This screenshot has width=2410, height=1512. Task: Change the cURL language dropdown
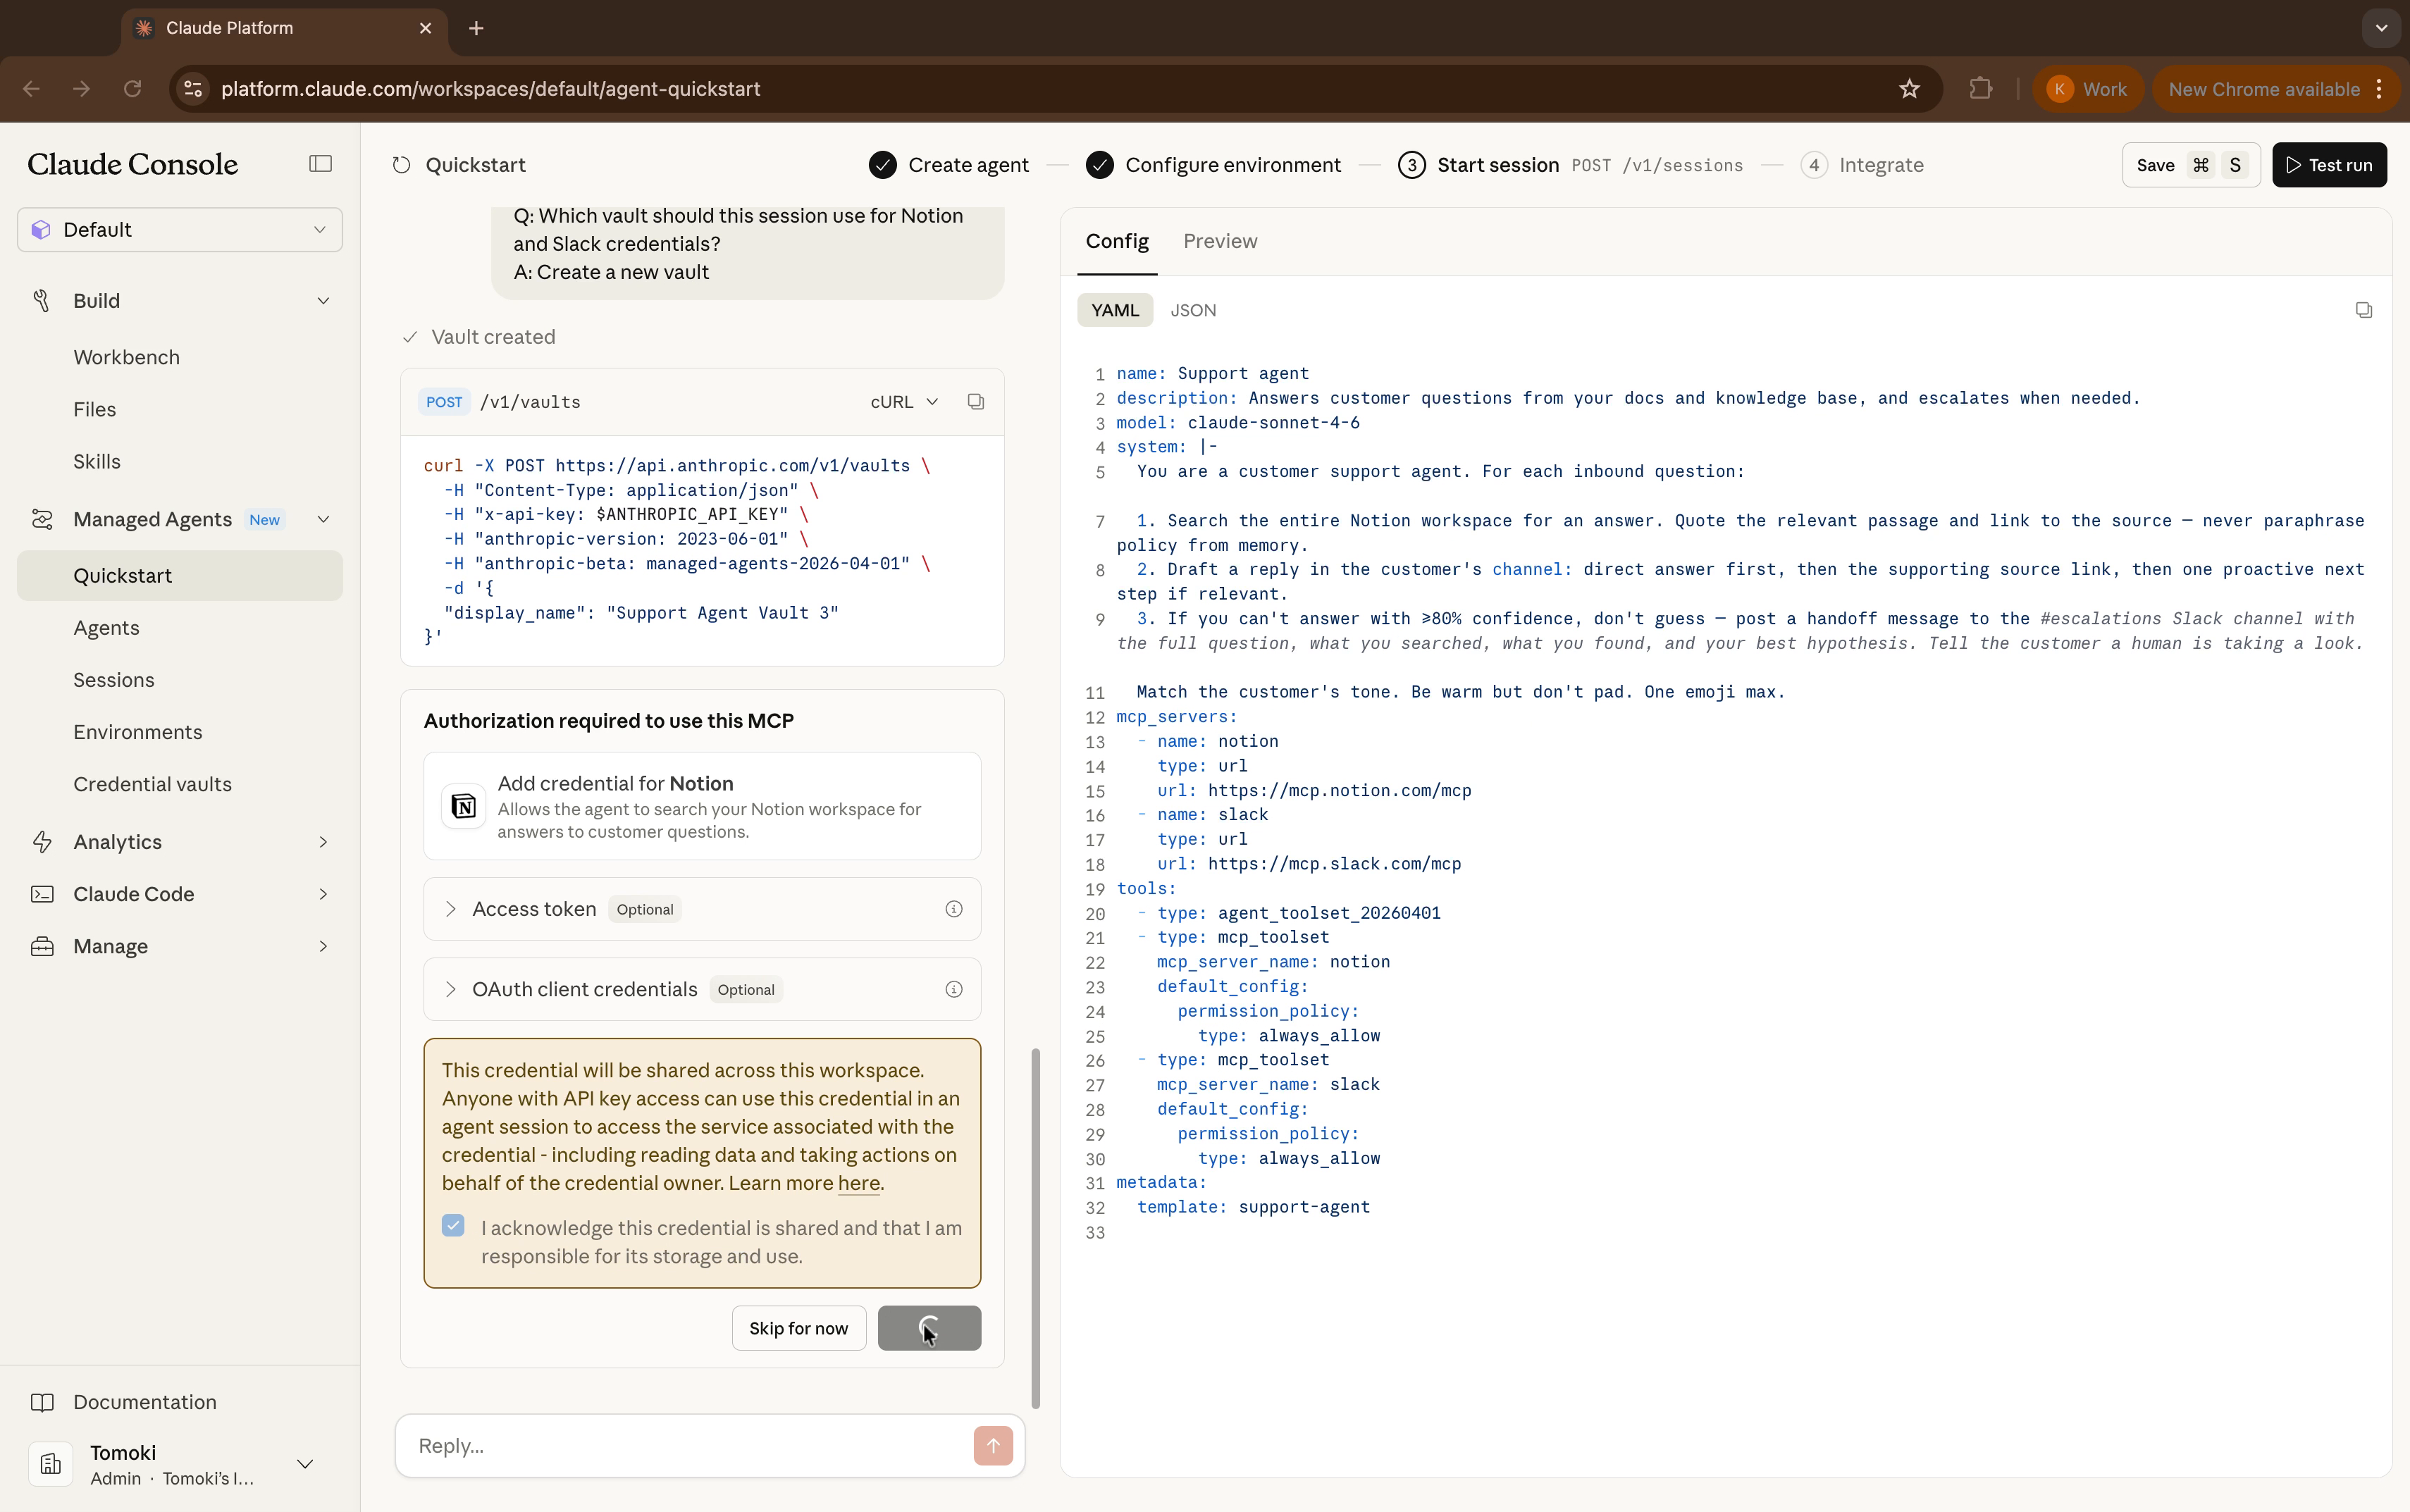pos(904,402)
